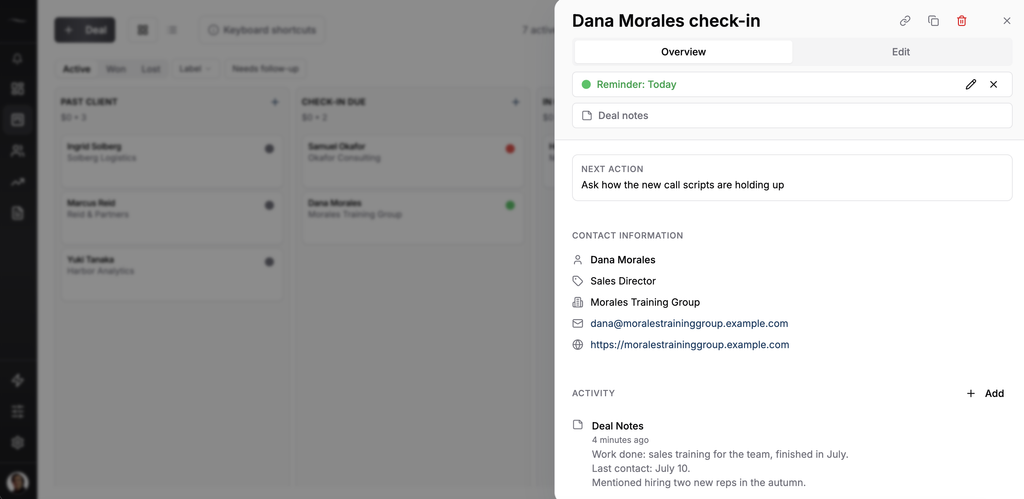Delete the deal with the red trash icon

(x=961, y=21)
